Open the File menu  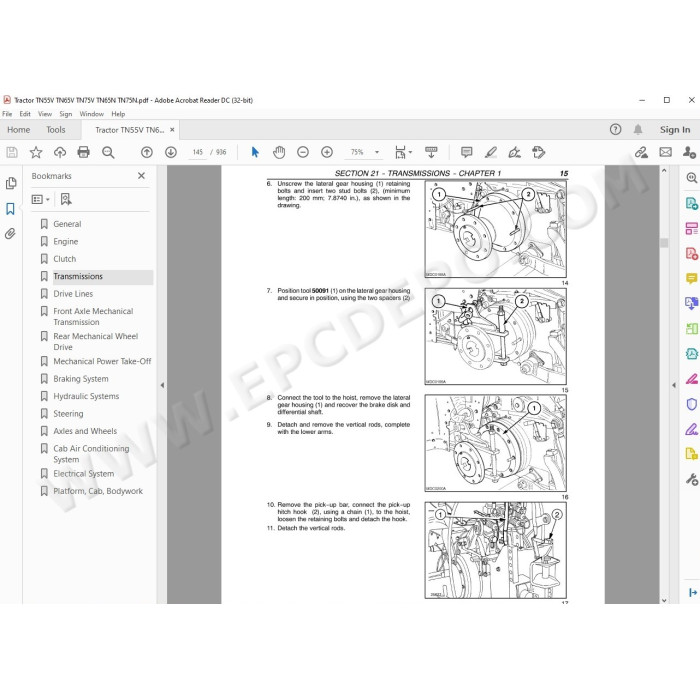click(7, 114)
